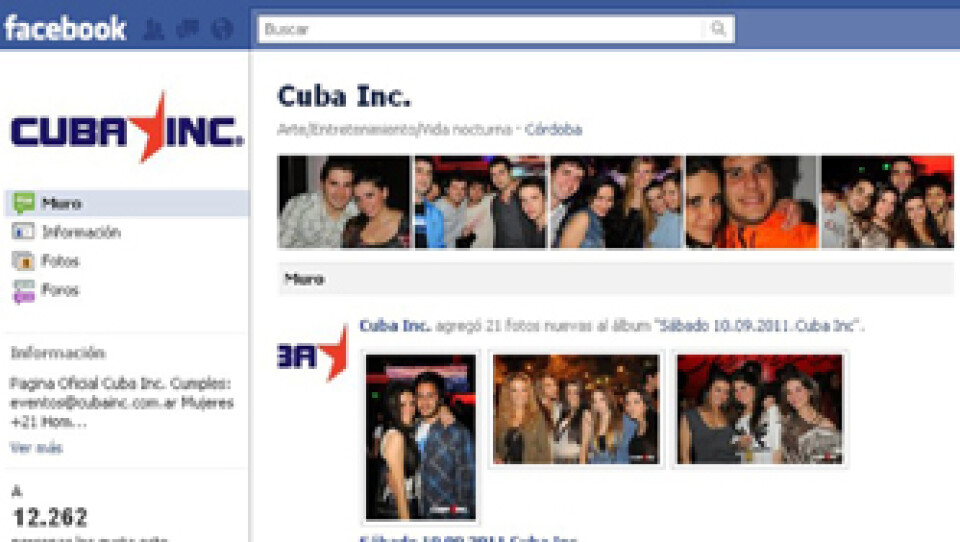Click the Información sidebar icon
The image size is (960, 542).
tap(23, 231)
